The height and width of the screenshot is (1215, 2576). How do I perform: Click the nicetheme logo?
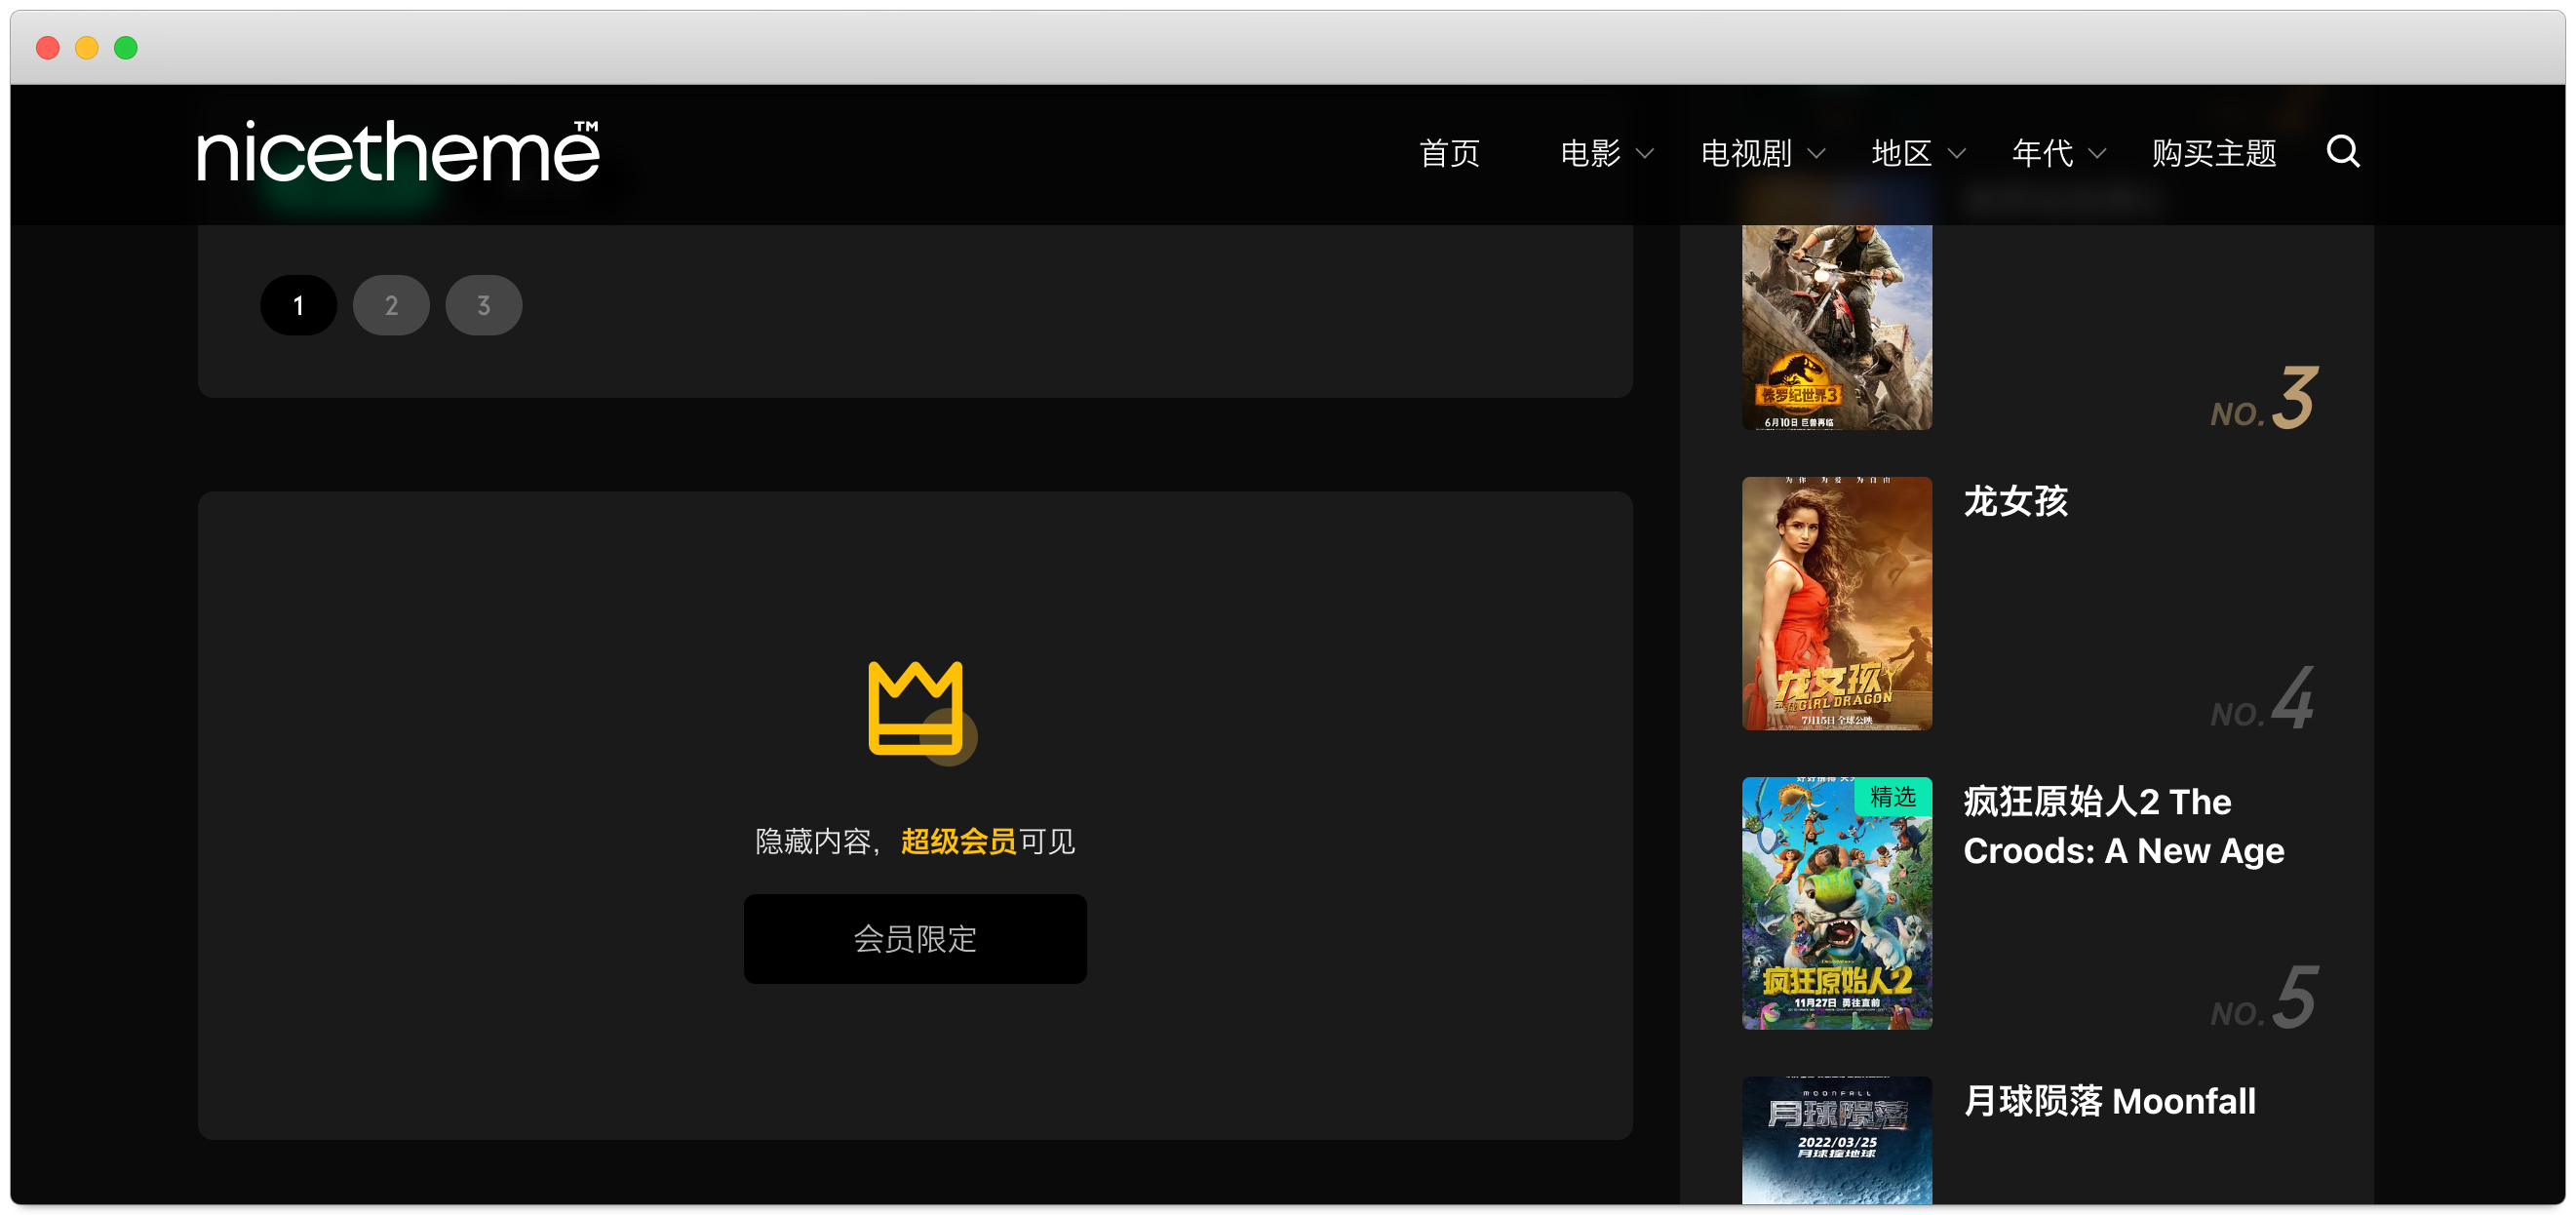(398, 152)
